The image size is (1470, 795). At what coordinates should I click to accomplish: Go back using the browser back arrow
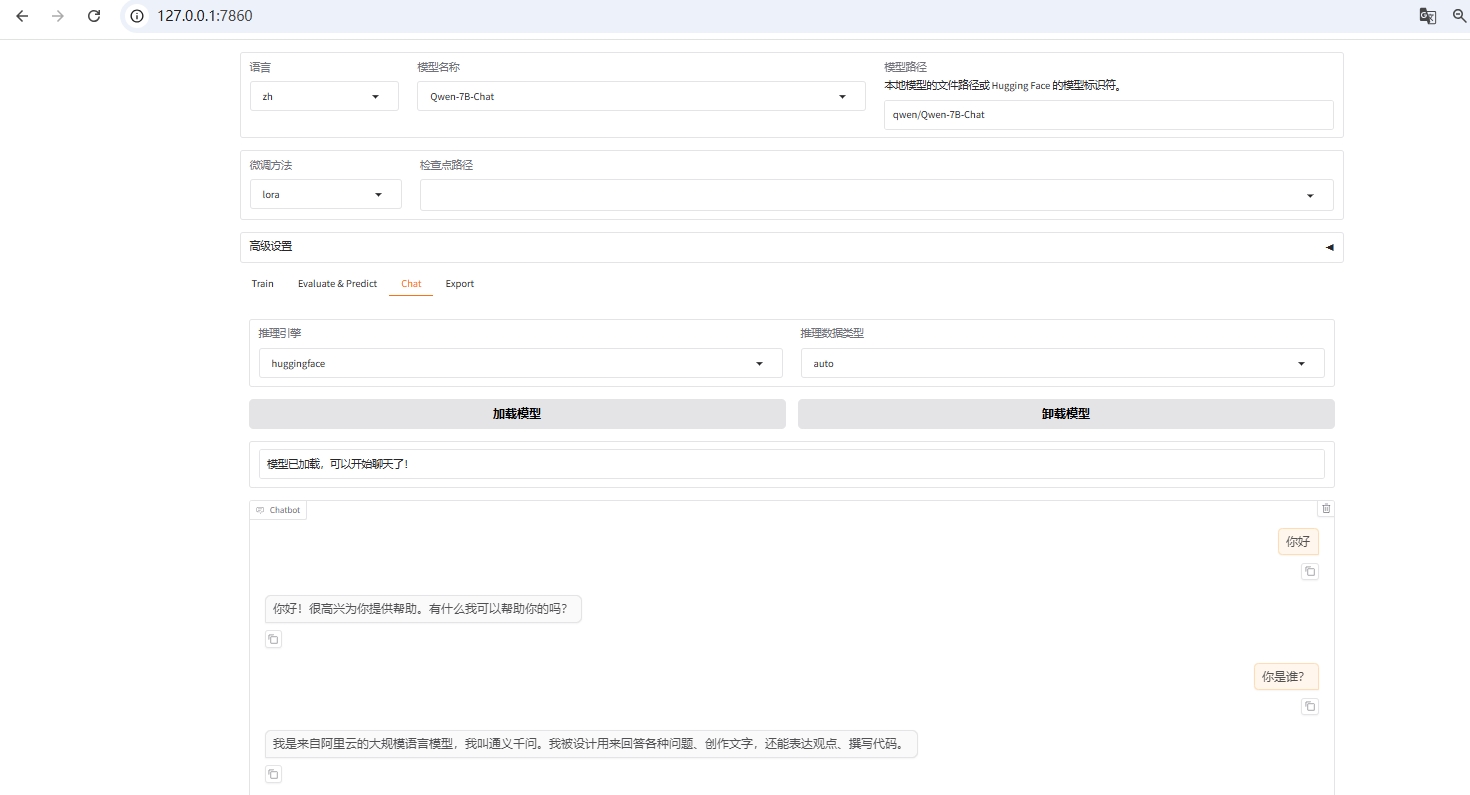tap(22, 16)
